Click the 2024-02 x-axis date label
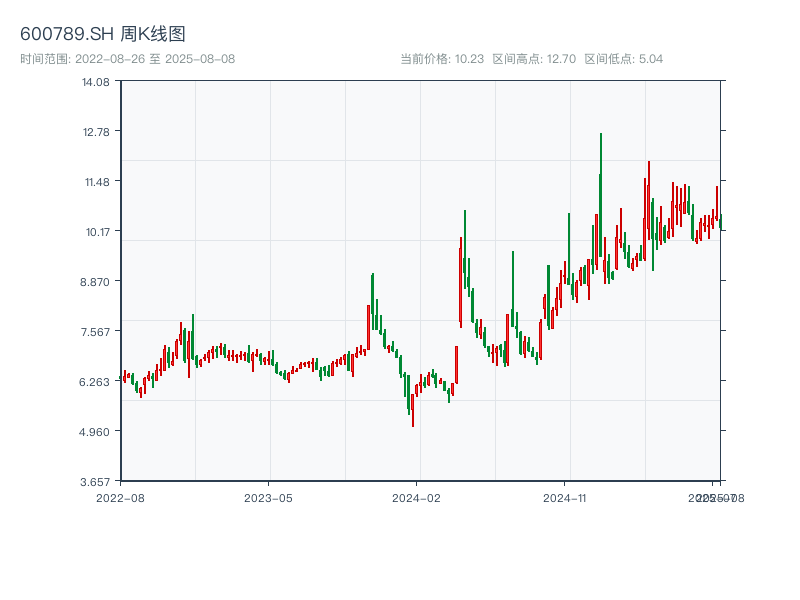The height and width of the screenshot is (600, 800). coord(417,497)
